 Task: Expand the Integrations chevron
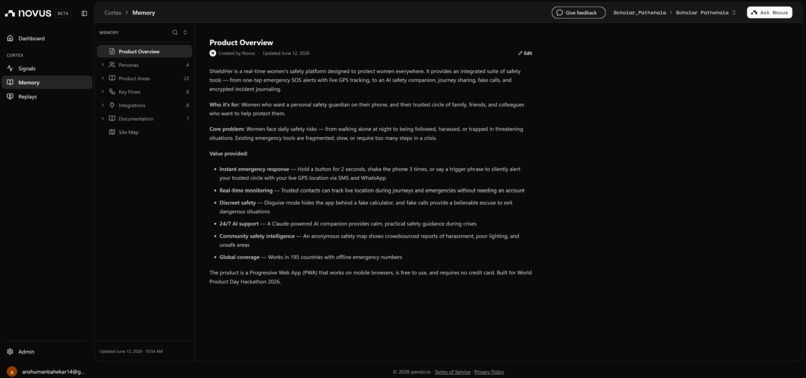102,105
